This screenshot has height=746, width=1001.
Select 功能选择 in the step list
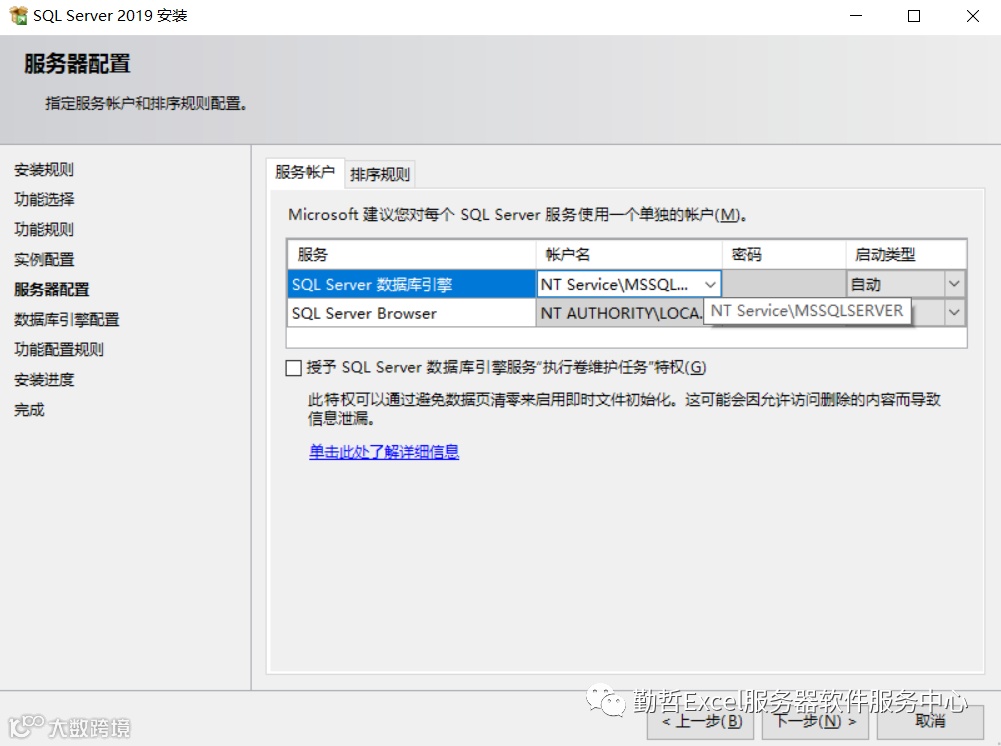tap(44, 199)
